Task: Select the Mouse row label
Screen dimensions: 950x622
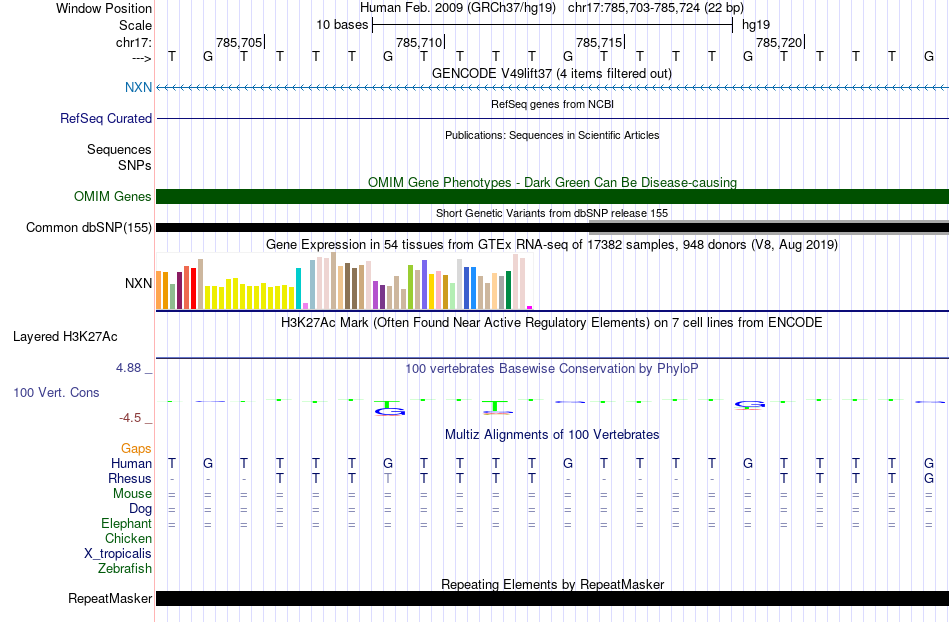Action: (x=132, y=493)
